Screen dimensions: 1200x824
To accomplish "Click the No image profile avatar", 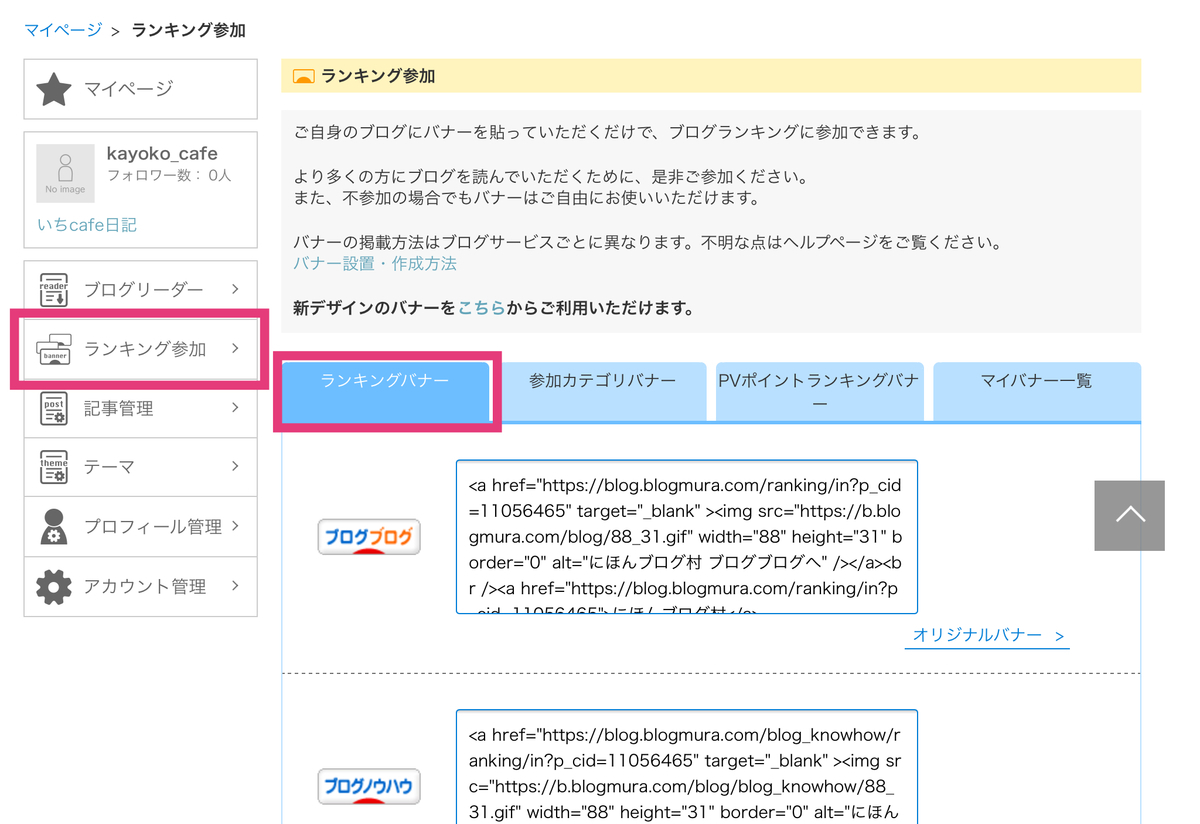I will 66,172.
